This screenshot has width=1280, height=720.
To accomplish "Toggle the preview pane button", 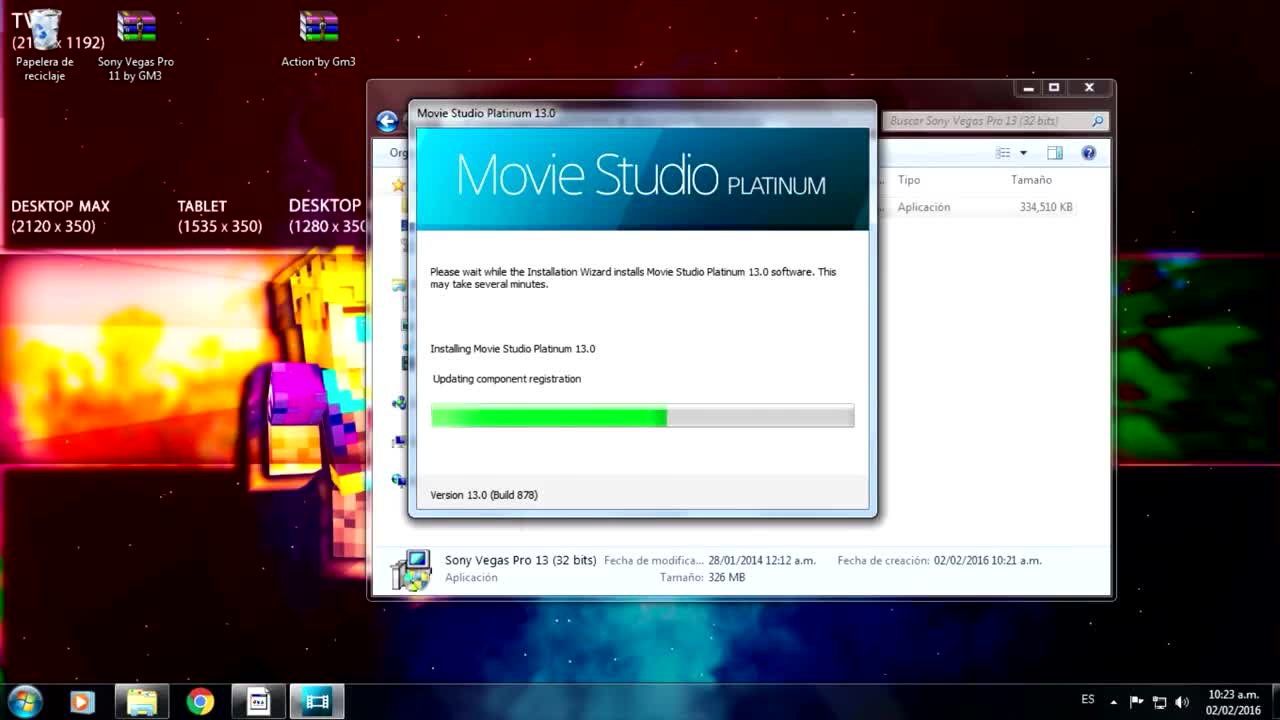I will coord(1054,153).
